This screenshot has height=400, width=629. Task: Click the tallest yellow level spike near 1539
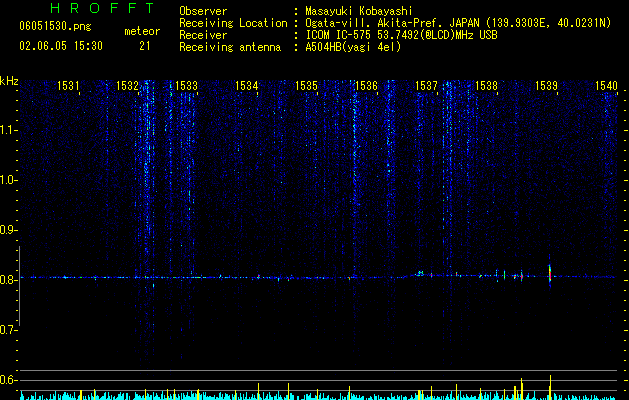pyautogui.click(x=550, y=387)
